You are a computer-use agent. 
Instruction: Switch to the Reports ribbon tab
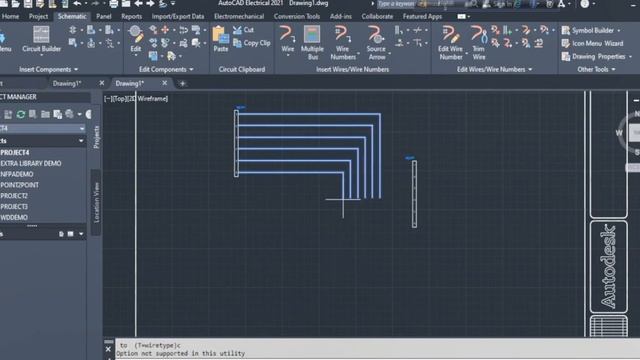click(131, 17)
